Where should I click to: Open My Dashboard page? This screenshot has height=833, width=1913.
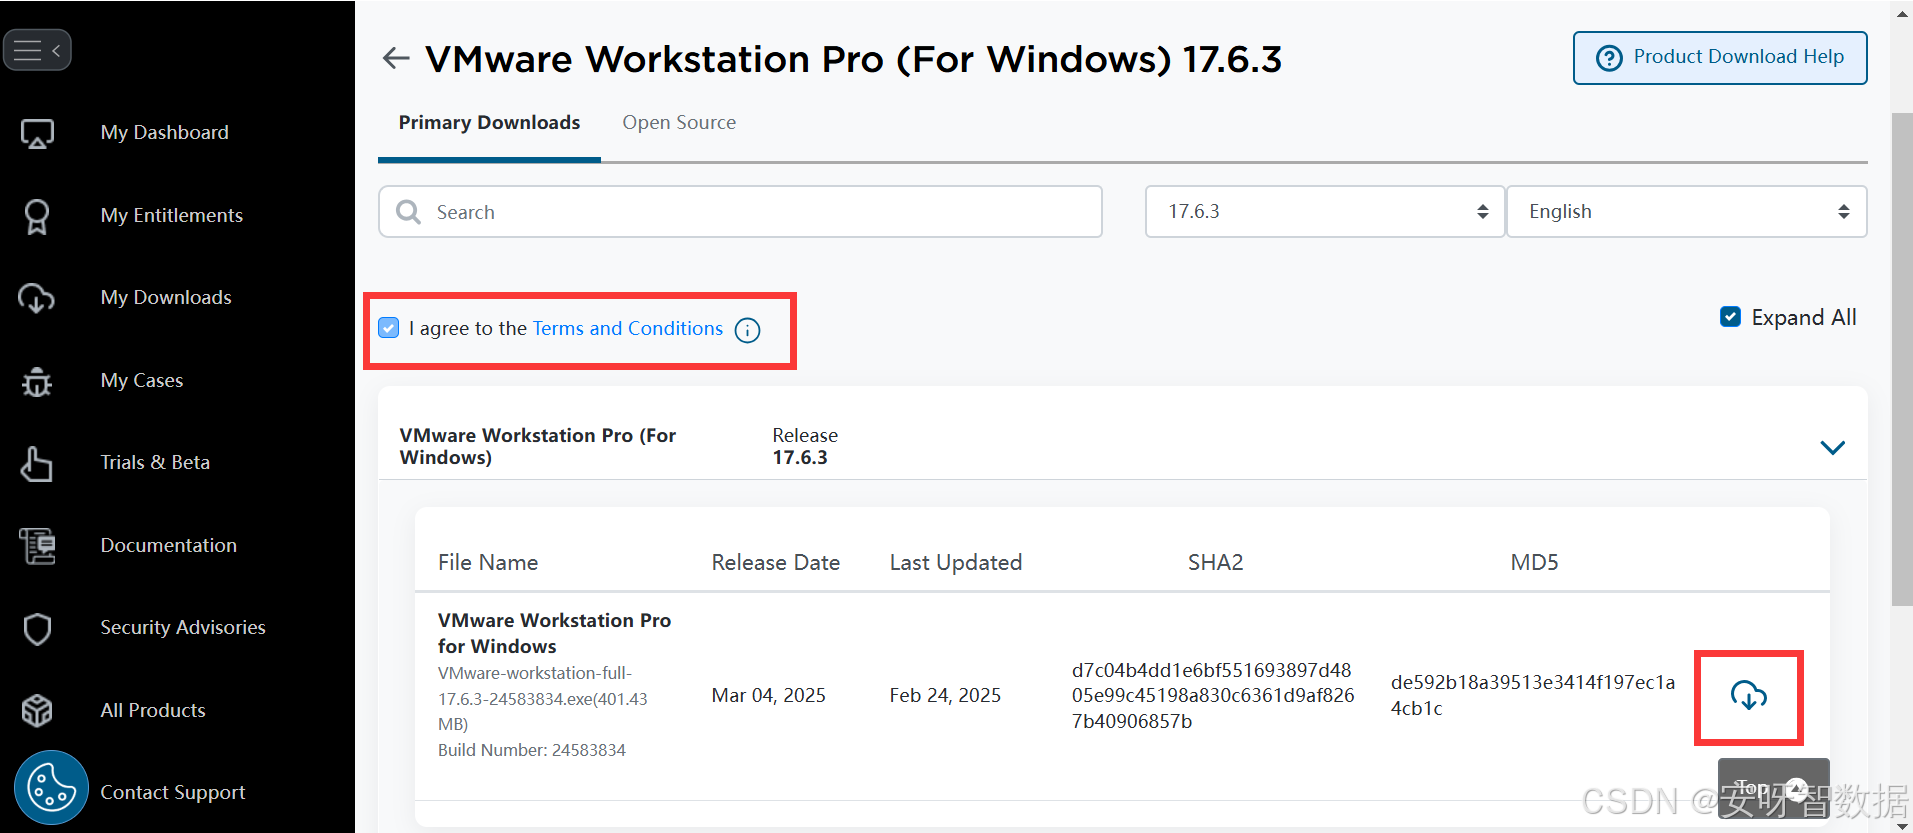click(x=165, y=133)
